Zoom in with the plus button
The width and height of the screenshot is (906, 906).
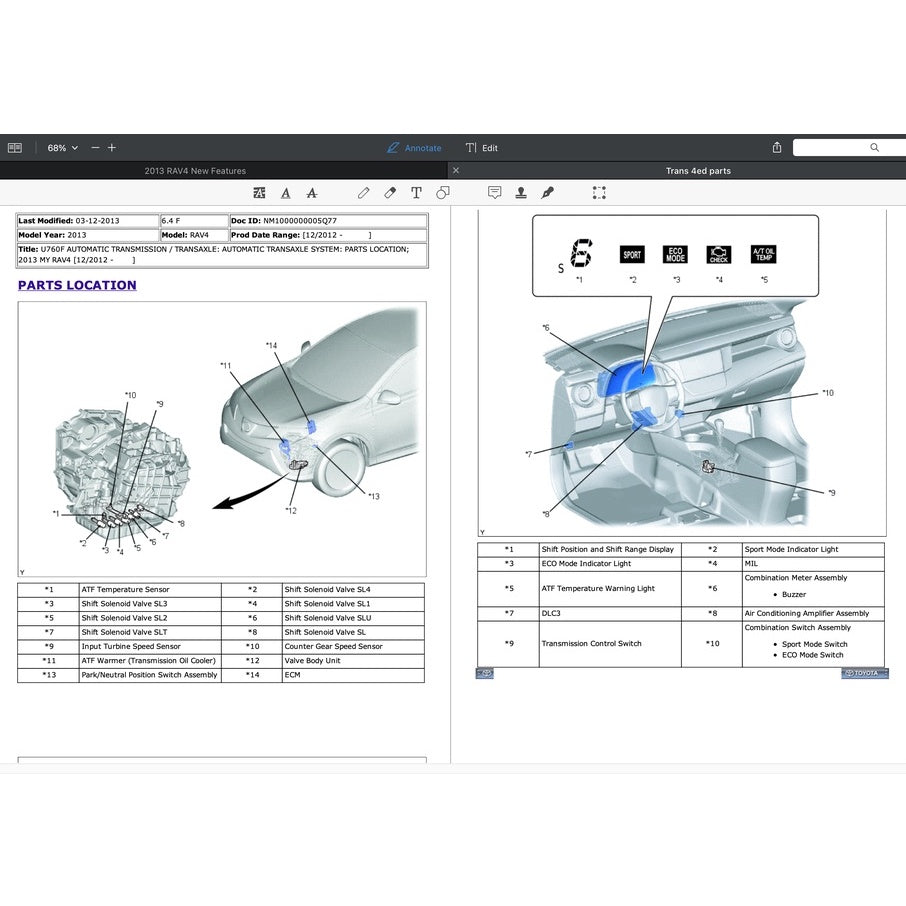pyautogui.click(x=112, y=148)
